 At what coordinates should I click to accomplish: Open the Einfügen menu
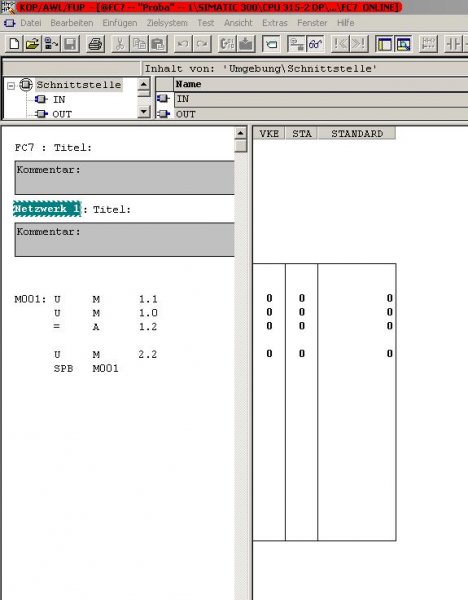pyautogui.click(x=120, y=23)
